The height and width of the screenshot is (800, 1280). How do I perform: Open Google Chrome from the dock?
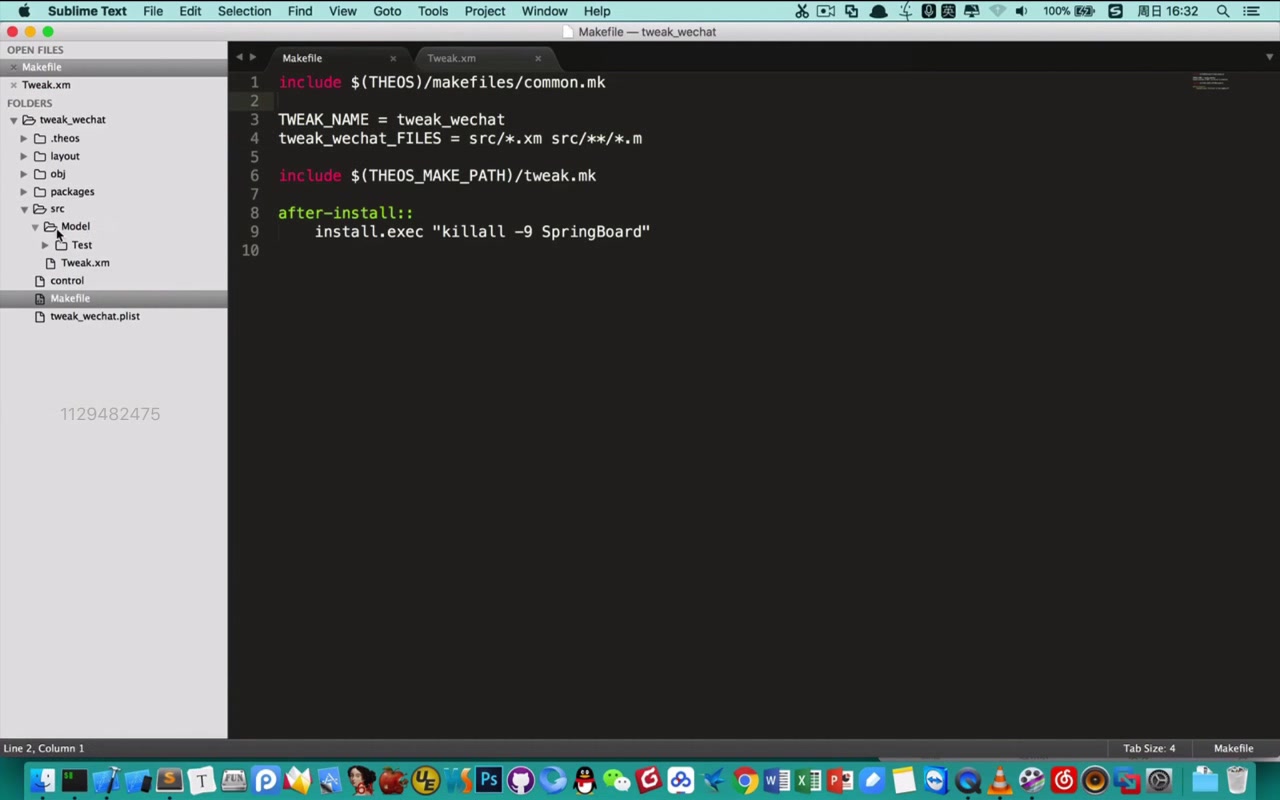pyautogui.click(x=745, y=781)
